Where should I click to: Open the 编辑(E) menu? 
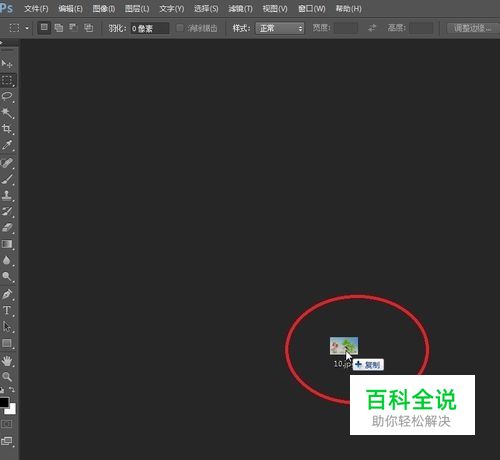coord(70,9)
